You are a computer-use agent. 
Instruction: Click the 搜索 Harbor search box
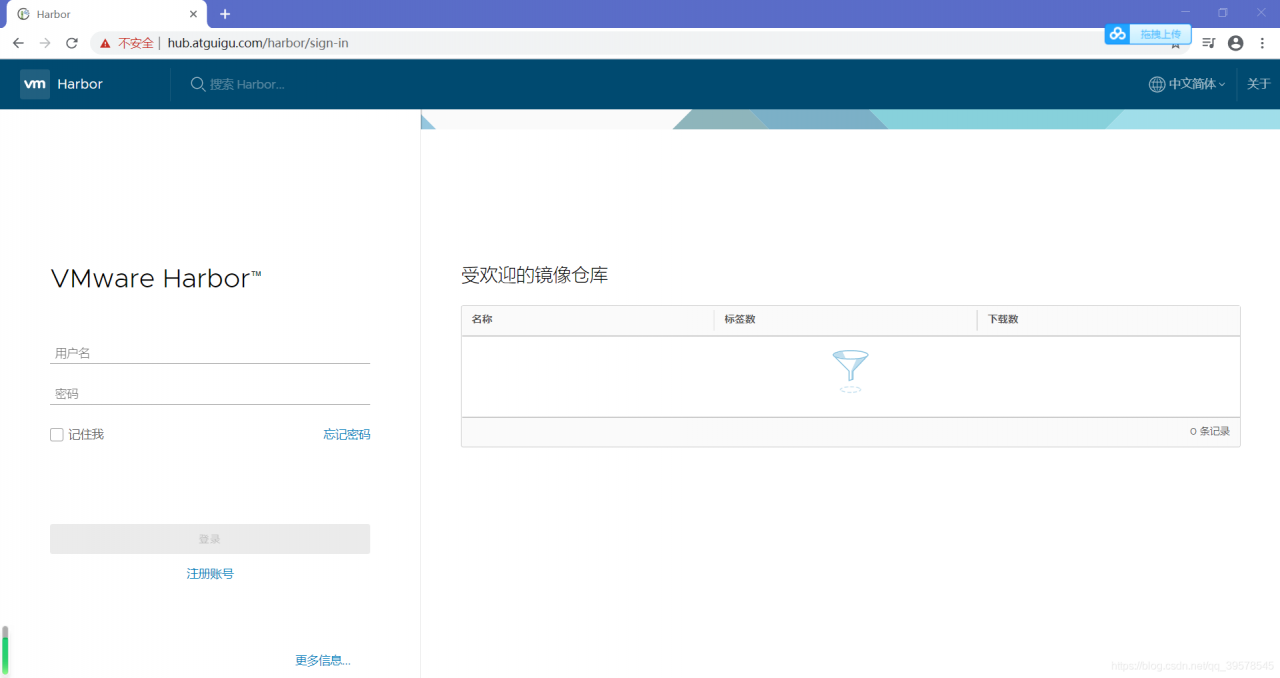pyautogui.click(x=248, y=84)
